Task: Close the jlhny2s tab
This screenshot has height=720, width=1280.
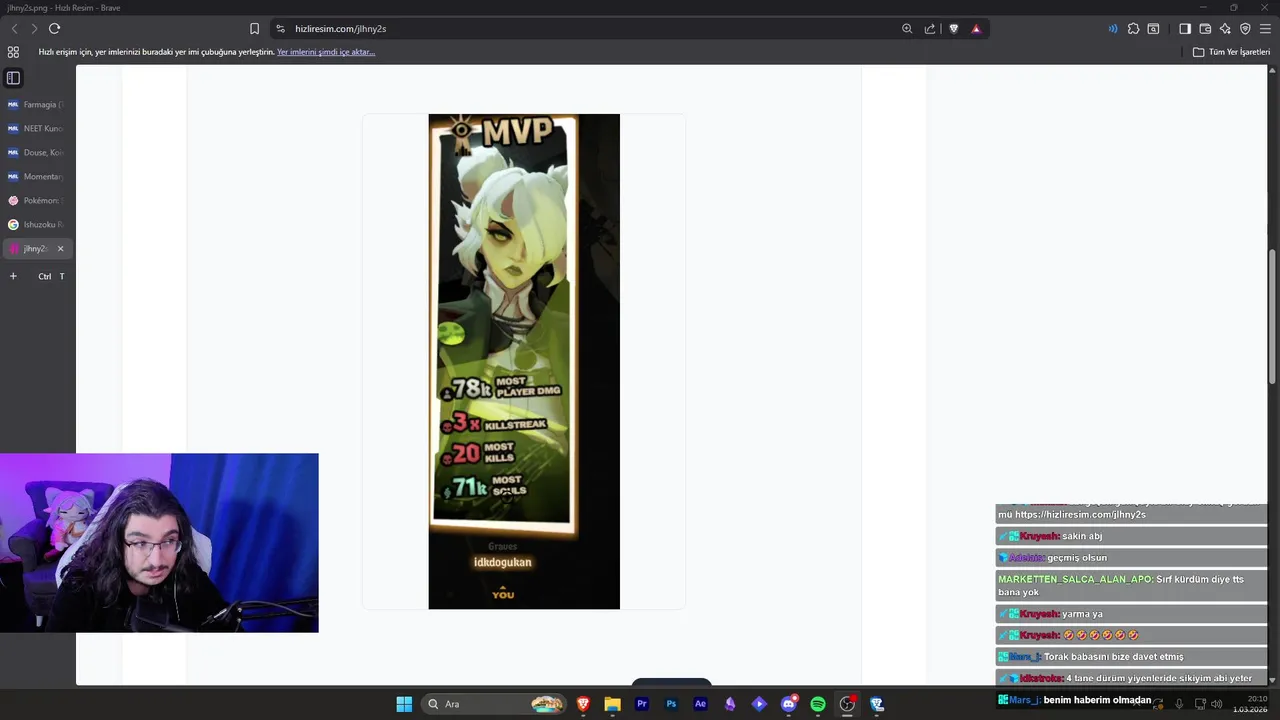Action: point(60,249)
